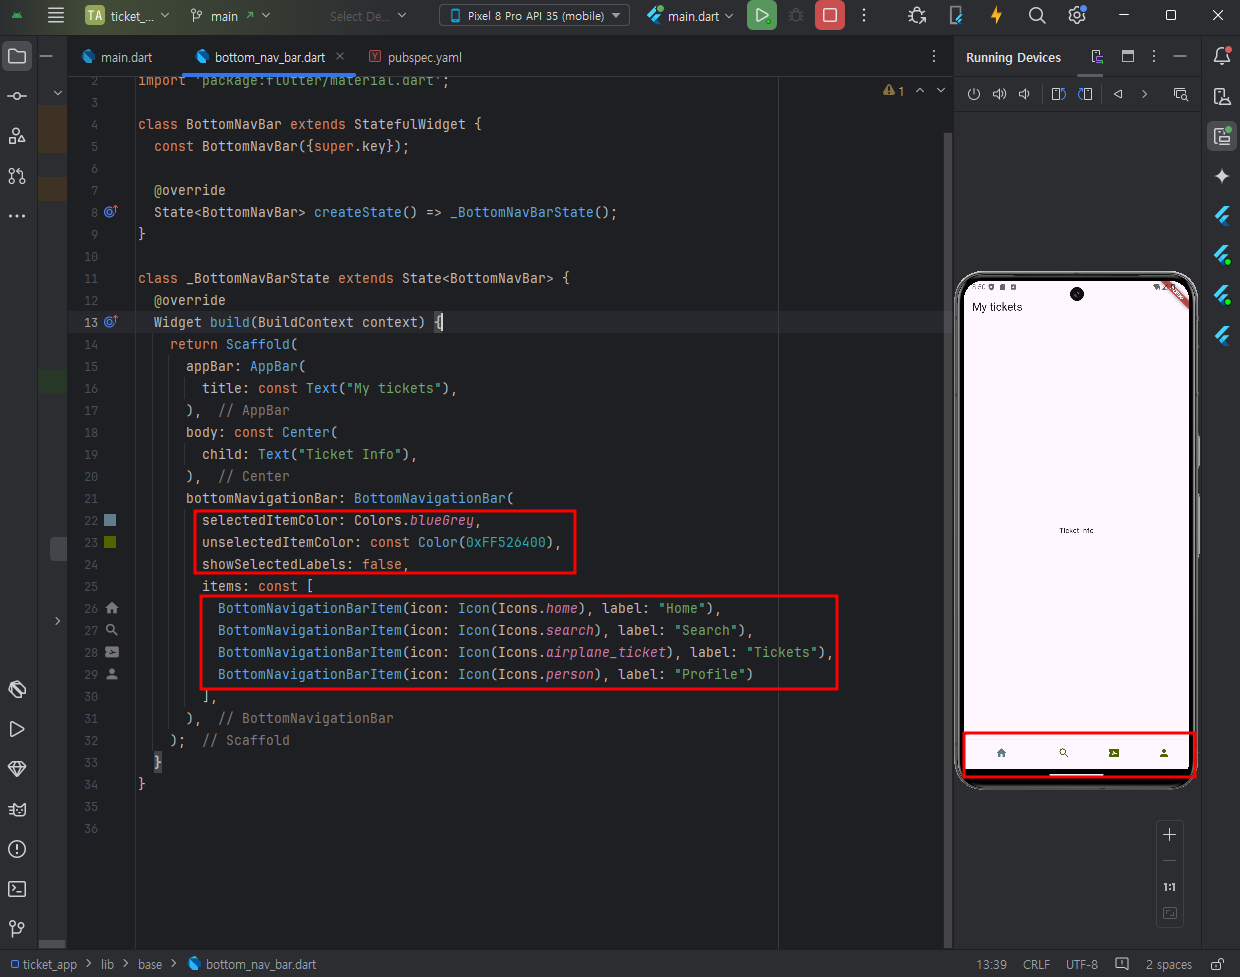Click the CRLF line separator in status bar

[x=1036, y=964]
